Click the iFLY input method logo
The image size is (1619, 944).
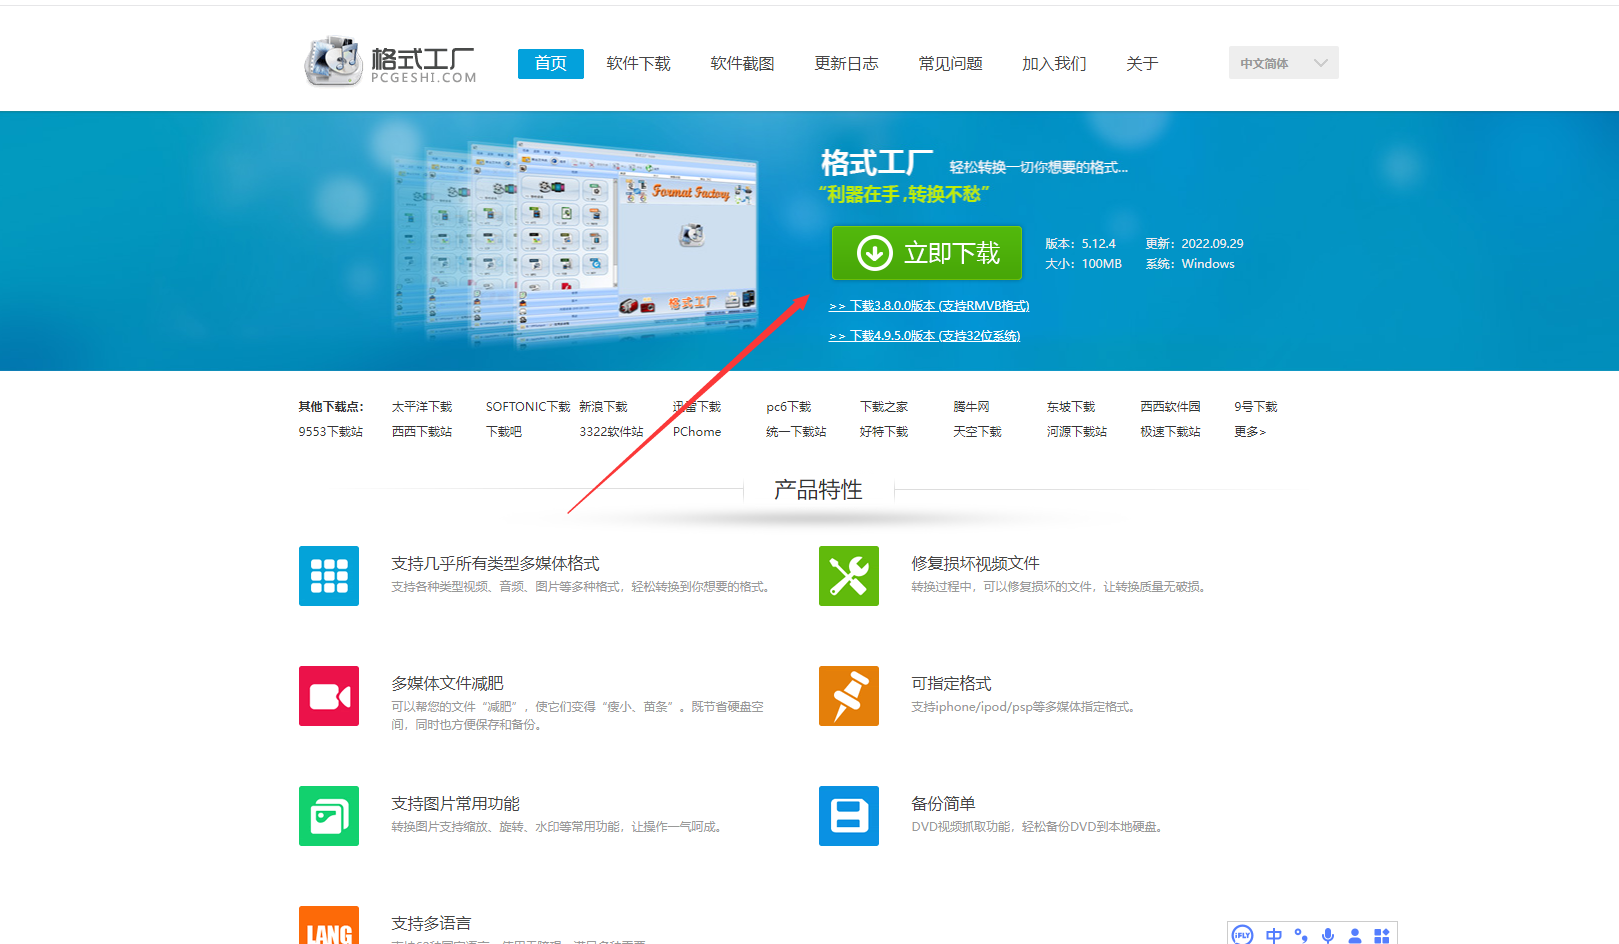click(1242, 935)
